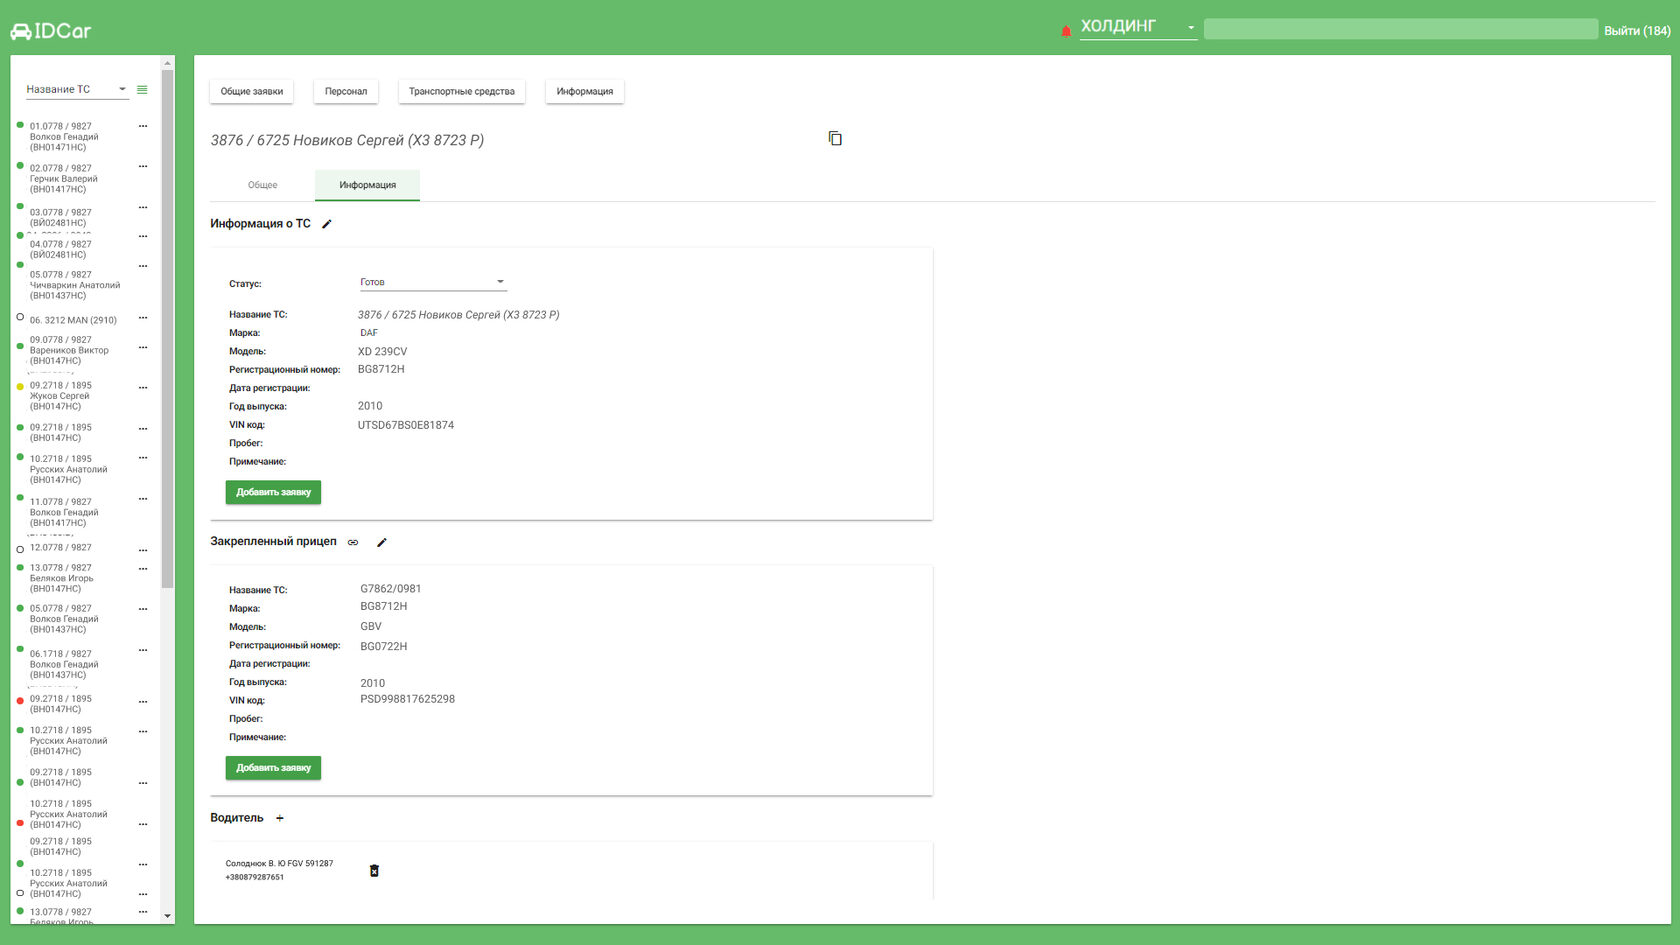Open the Статус dropdown showing Готов
Screen dimensions: 1680x945
pyautogui.click(x=433, y=282)
